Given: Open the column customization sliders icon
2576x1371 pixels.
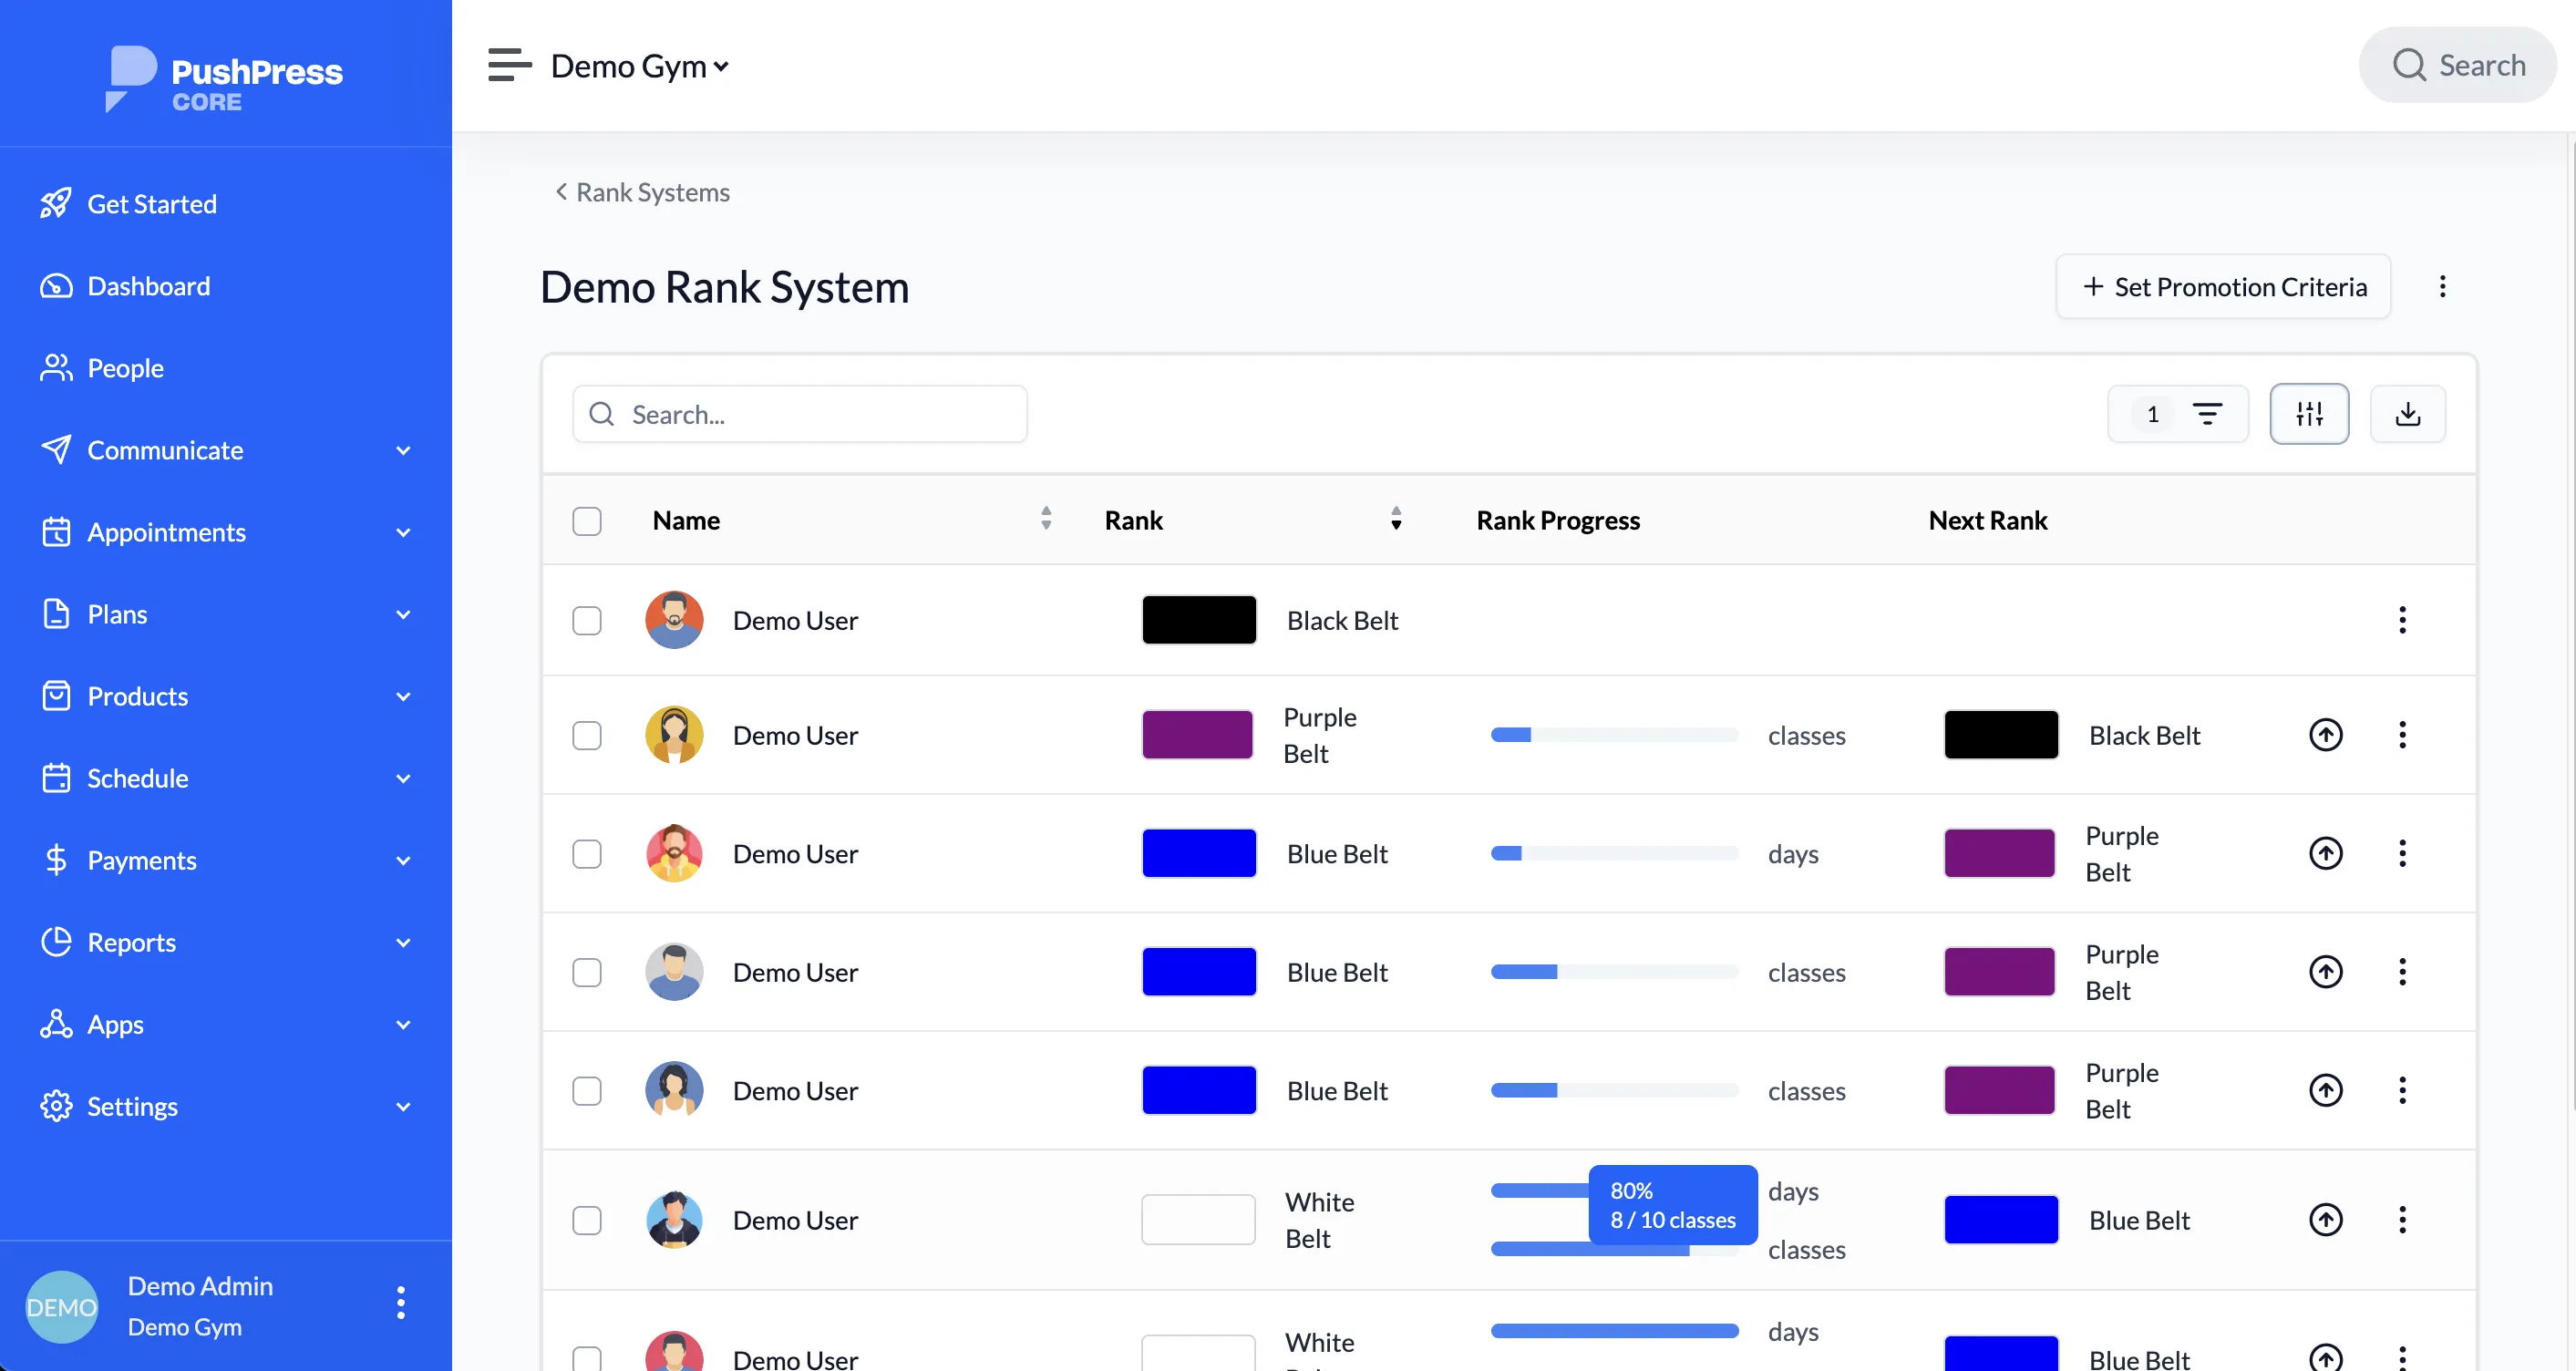Looking at the screenshot, I should [2309, 413].
